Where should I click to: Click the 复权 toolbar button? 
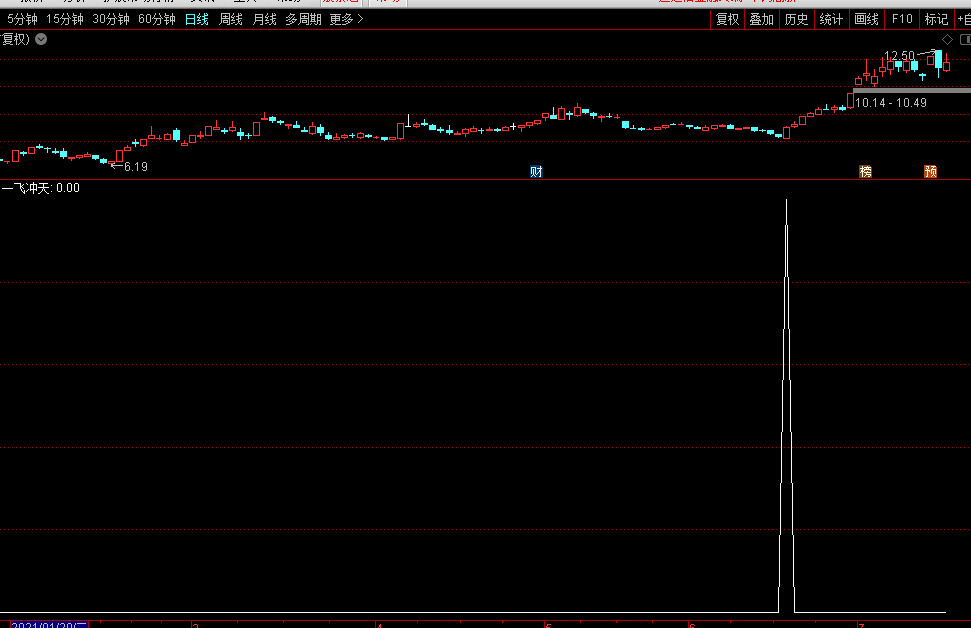pyautogui.click(x=727, y=19)
